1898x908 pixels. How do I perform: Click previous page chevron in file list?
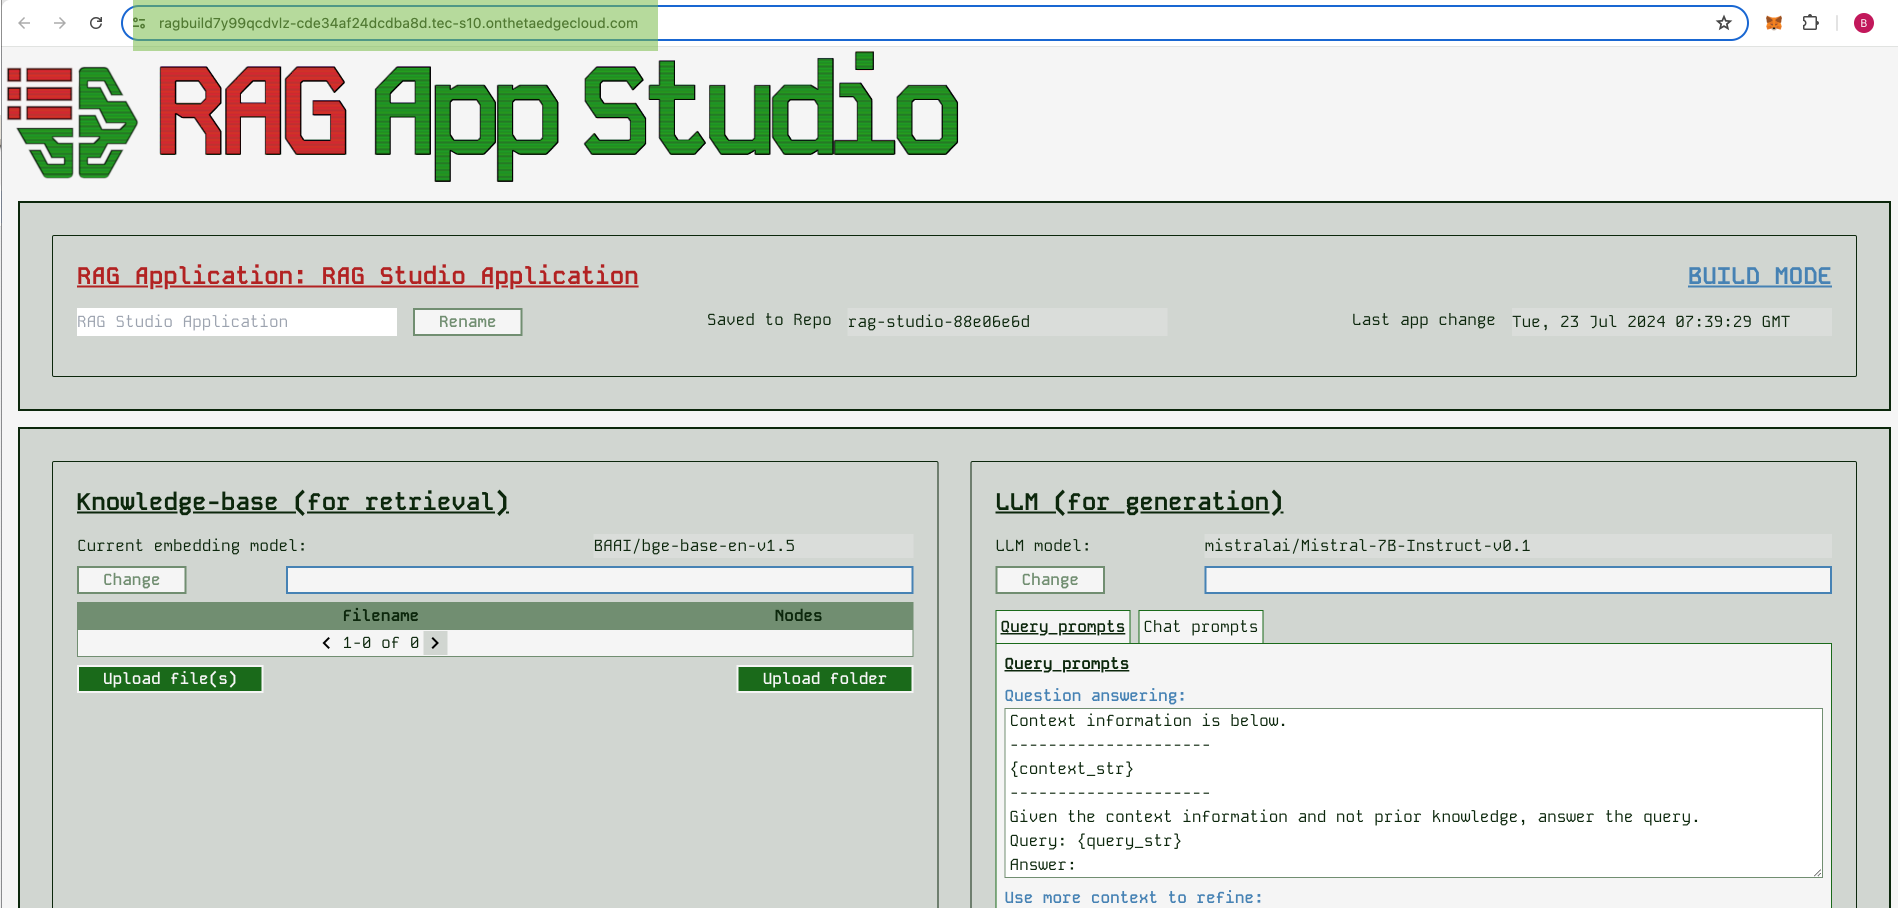325,643
